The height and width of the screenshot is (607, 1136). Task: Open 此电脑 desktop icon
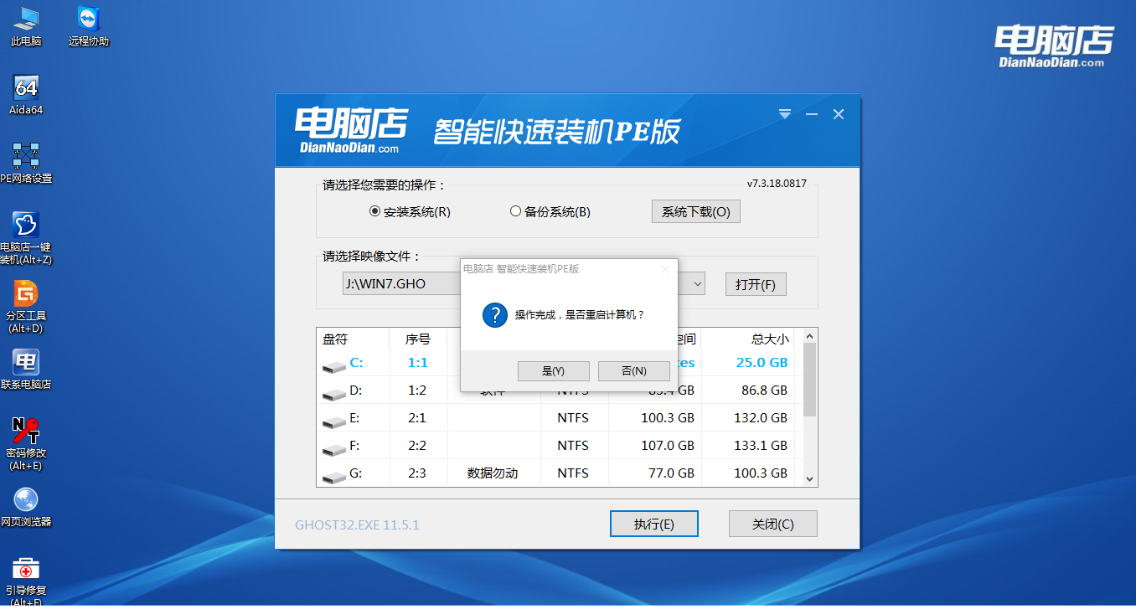[25, 20]
